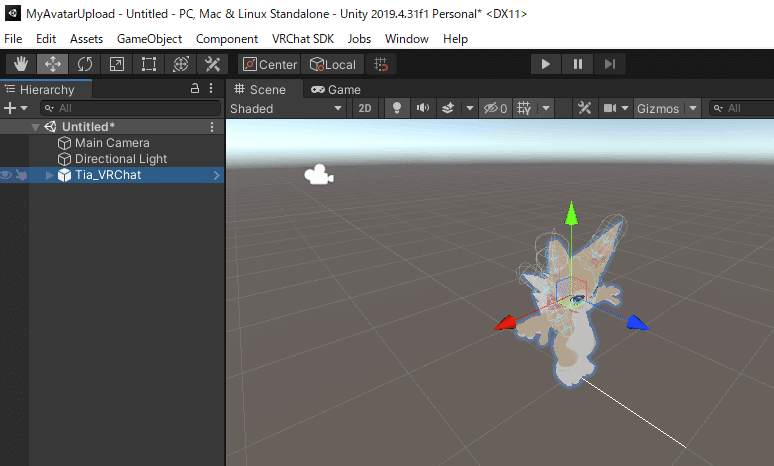Toggle Local handle rotation
This screenshot has height=466, width=774.
(333, 64)
